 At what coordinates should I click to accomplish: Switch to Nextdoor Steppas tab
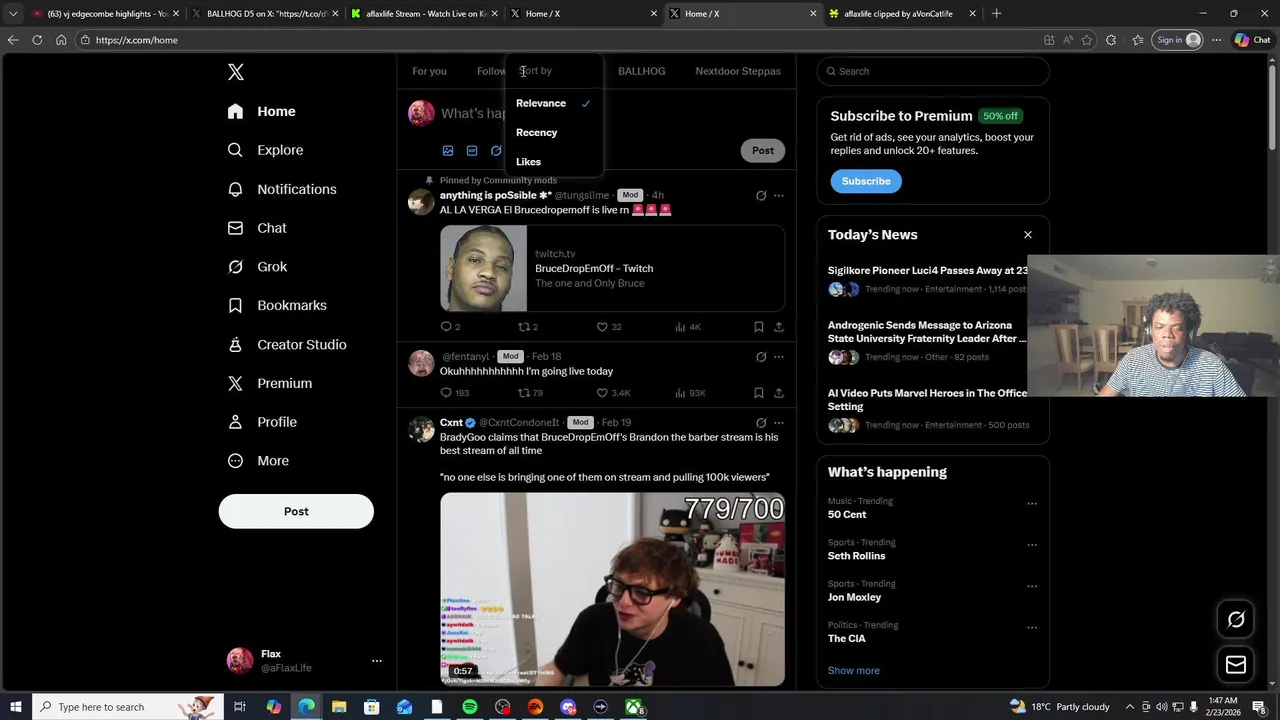[738, 71]
